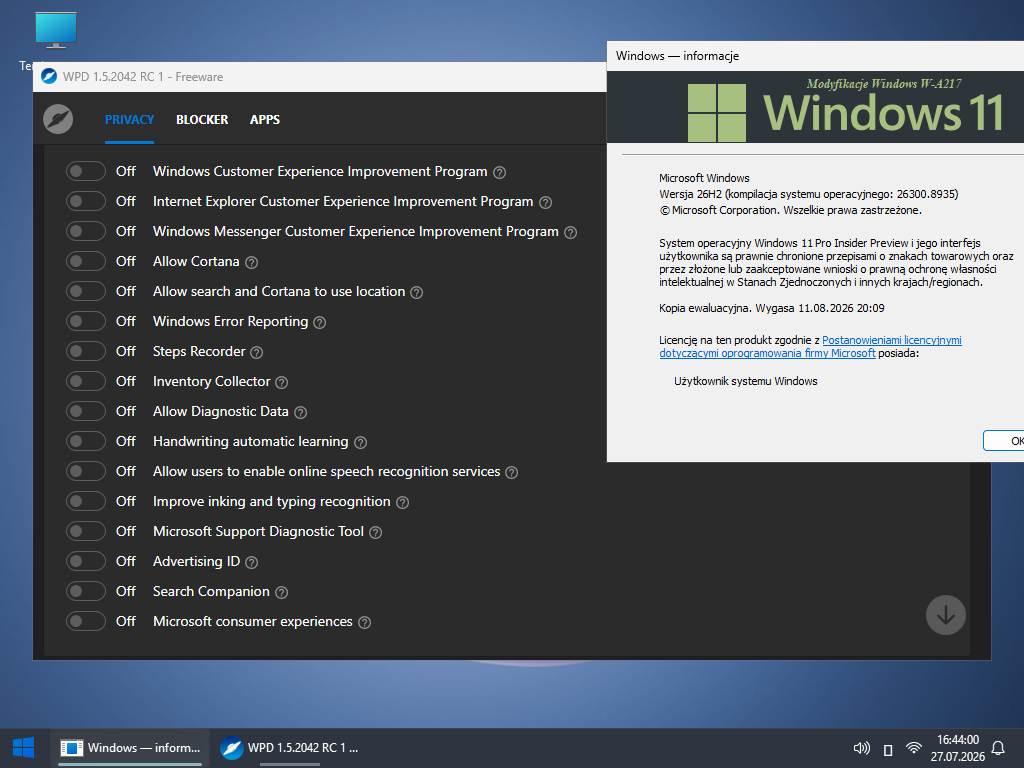Turn on Search Companion switch
Image resolution: width=1024 pixels, height=768 pixels.
coord(86,591)
